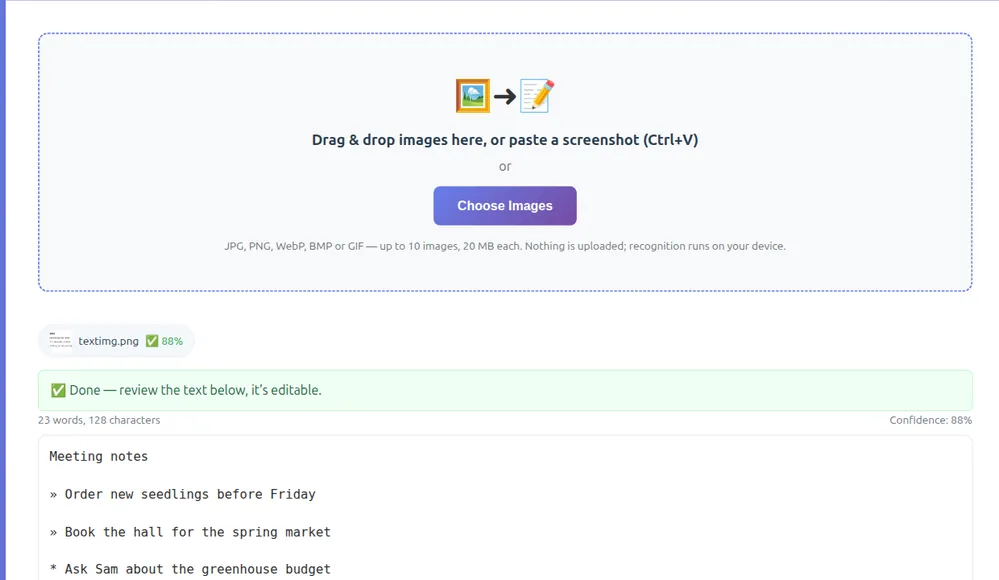Click the 'Done — review the text below' message
Image resolution: width=999 pixels, height=580 pixels.
195,390
